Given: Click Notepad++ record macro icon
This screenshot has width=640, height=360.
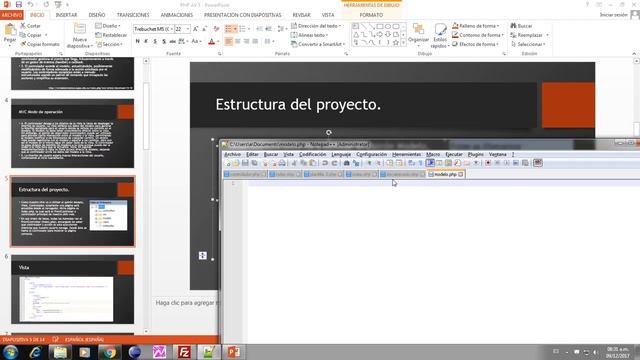Looking at the screenshot, I should click(488, 163).
